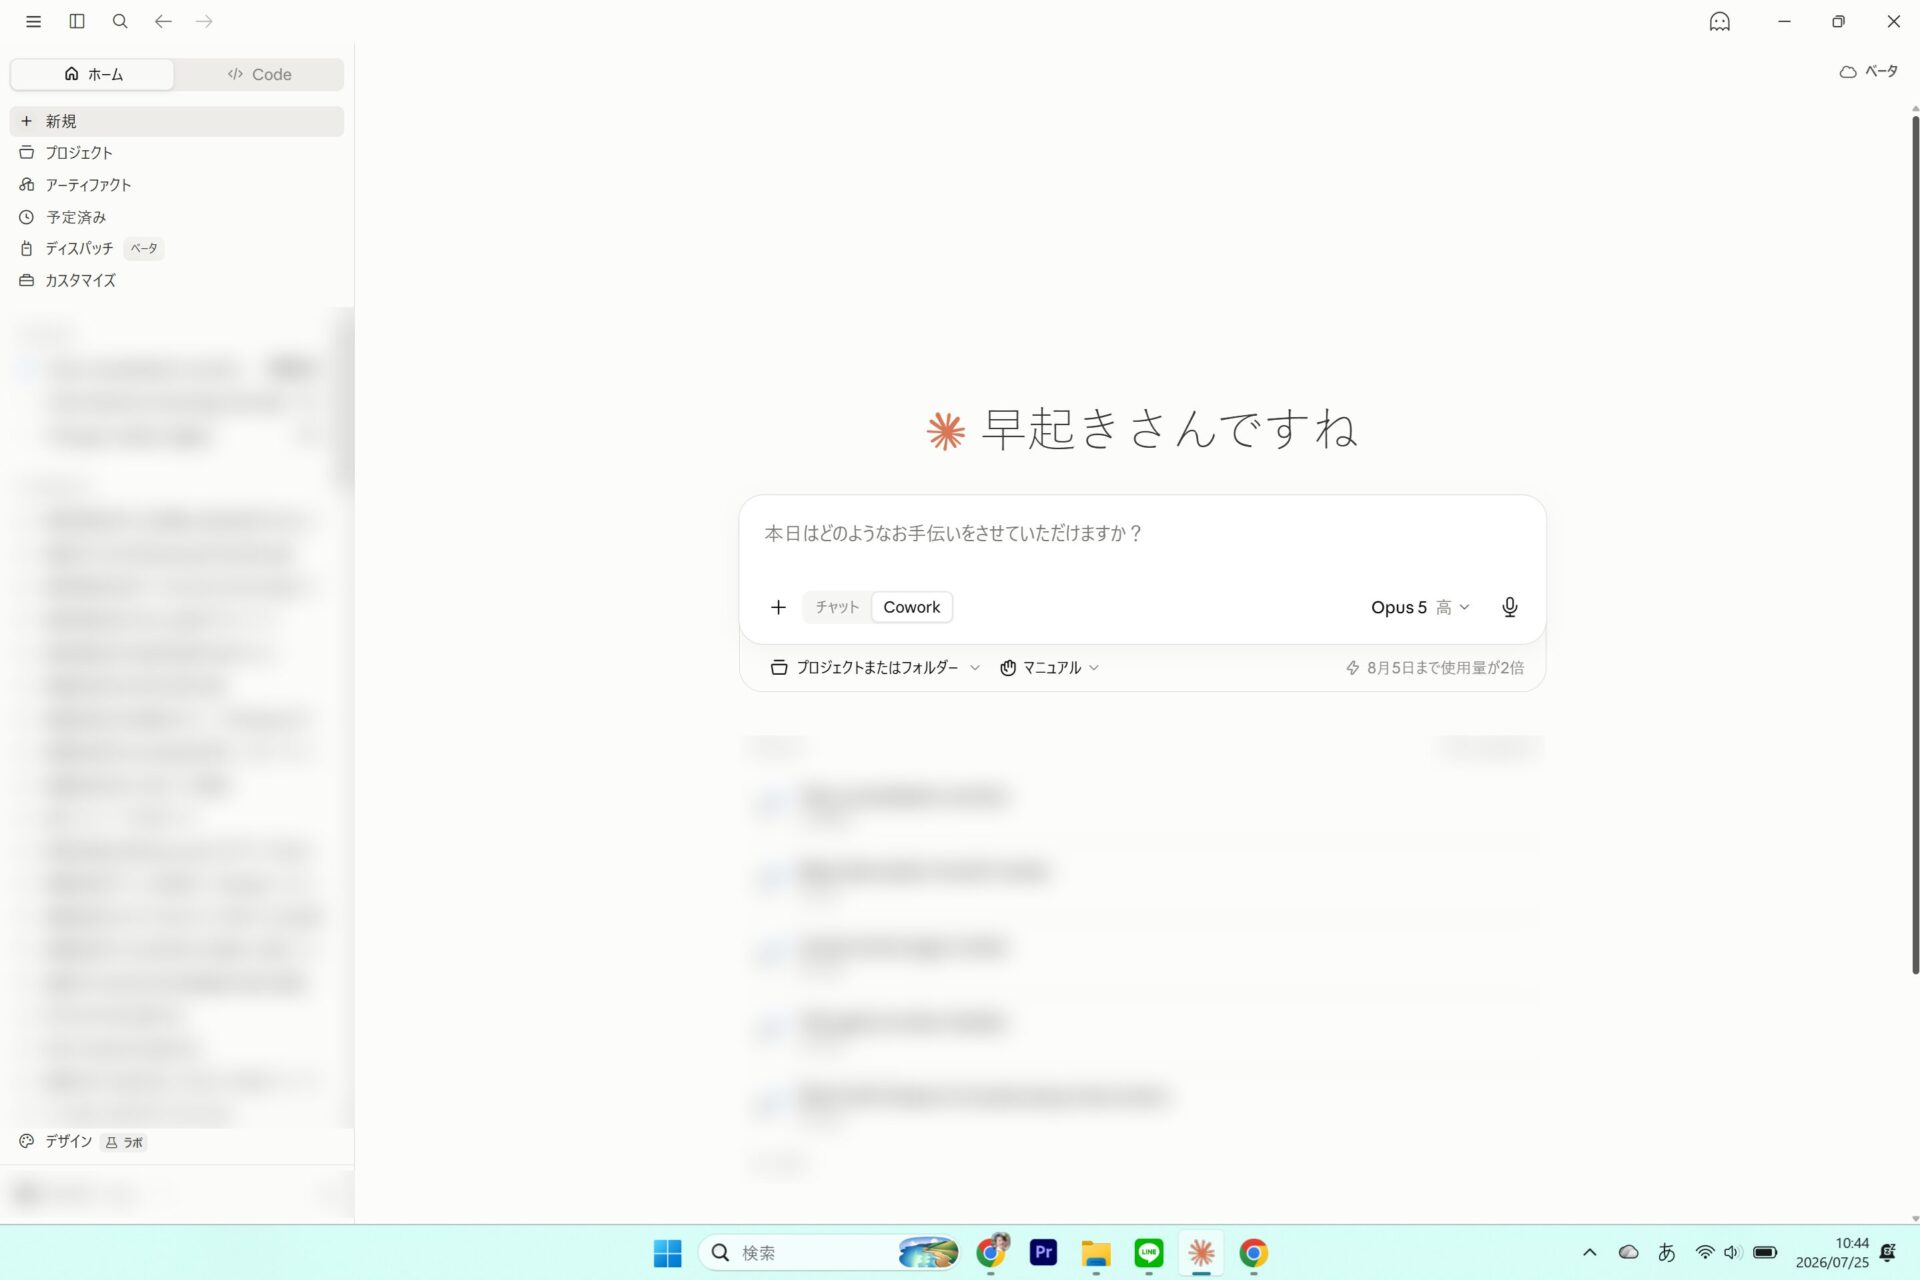Click the ghost icon in title bar

point(1719,21)
